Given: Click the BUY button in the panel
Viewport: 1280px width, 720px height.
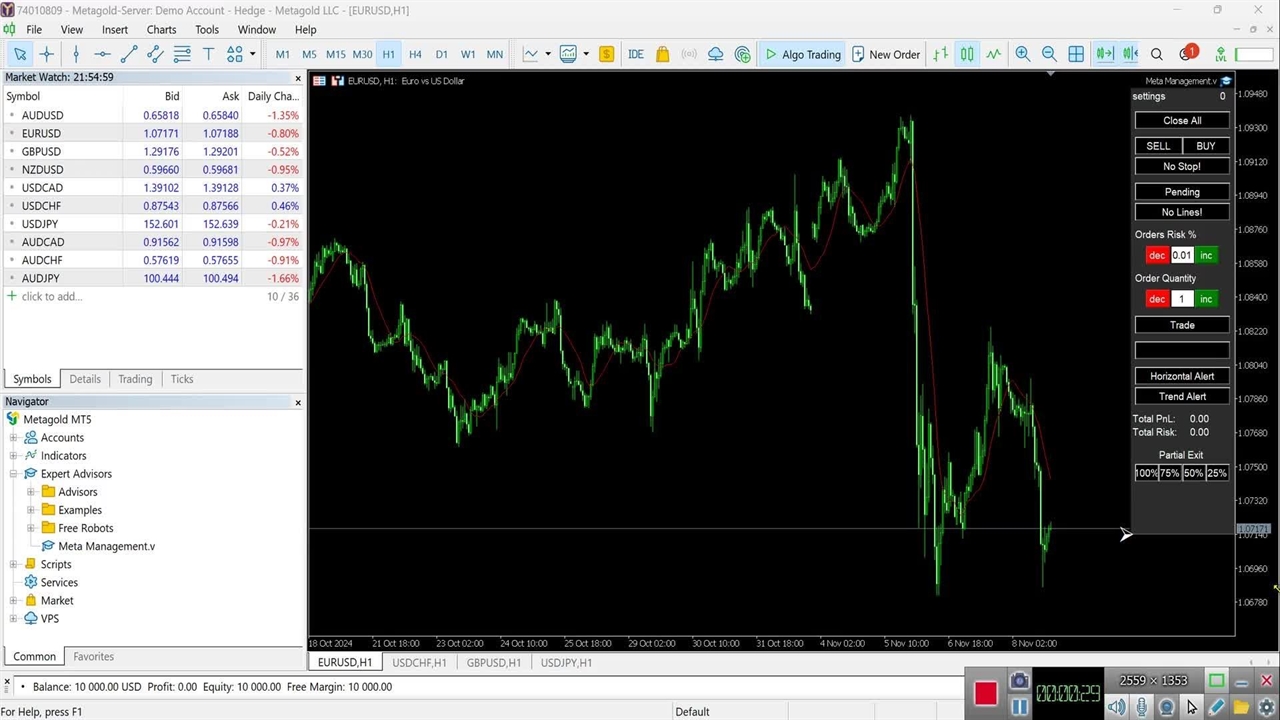Looking at the screenshot, I should [x=1206, y=146].
